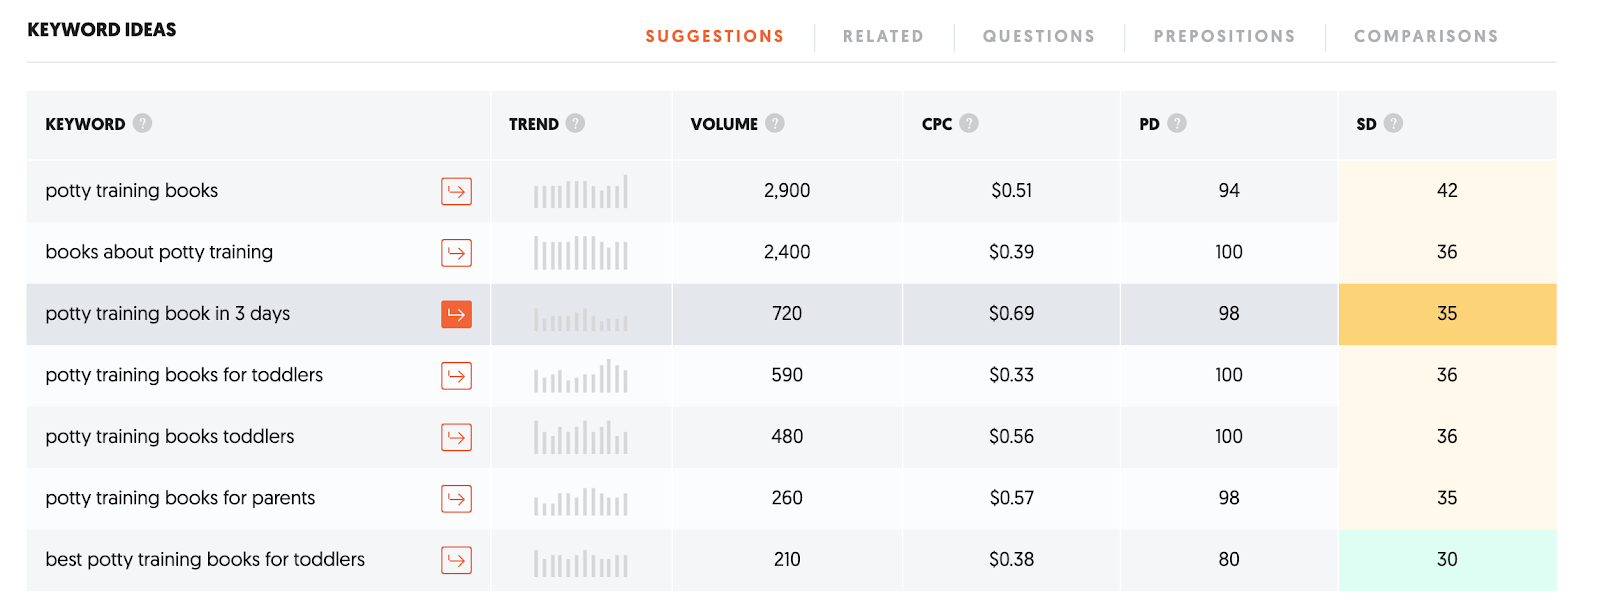This screenshot has height=612, width=1600.
Task: Click the 'potty training book in 3 days' keyword
Action: click(x=168, y=314)
